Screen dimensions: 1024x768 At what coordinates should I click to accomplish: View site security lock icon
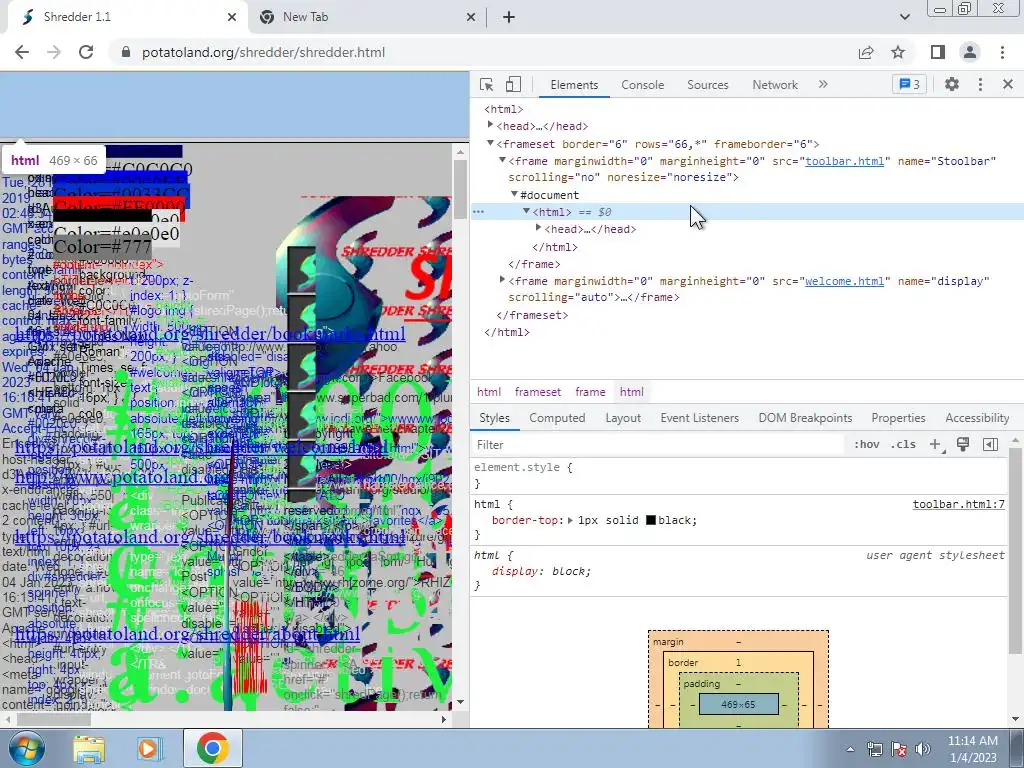126,52
